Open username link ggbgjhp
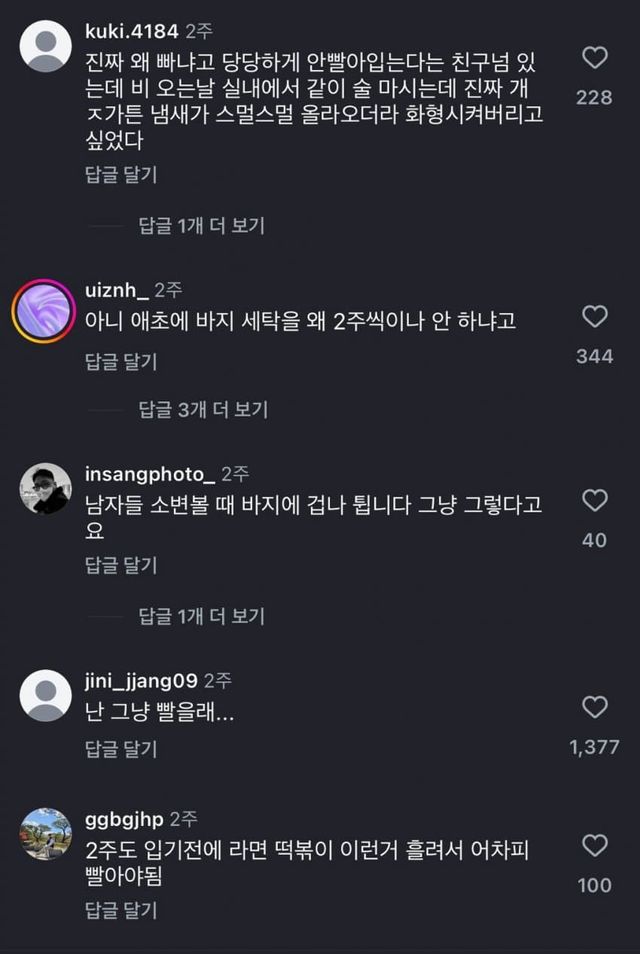This screenshot has width=640, height=954. tap(126, 819)
